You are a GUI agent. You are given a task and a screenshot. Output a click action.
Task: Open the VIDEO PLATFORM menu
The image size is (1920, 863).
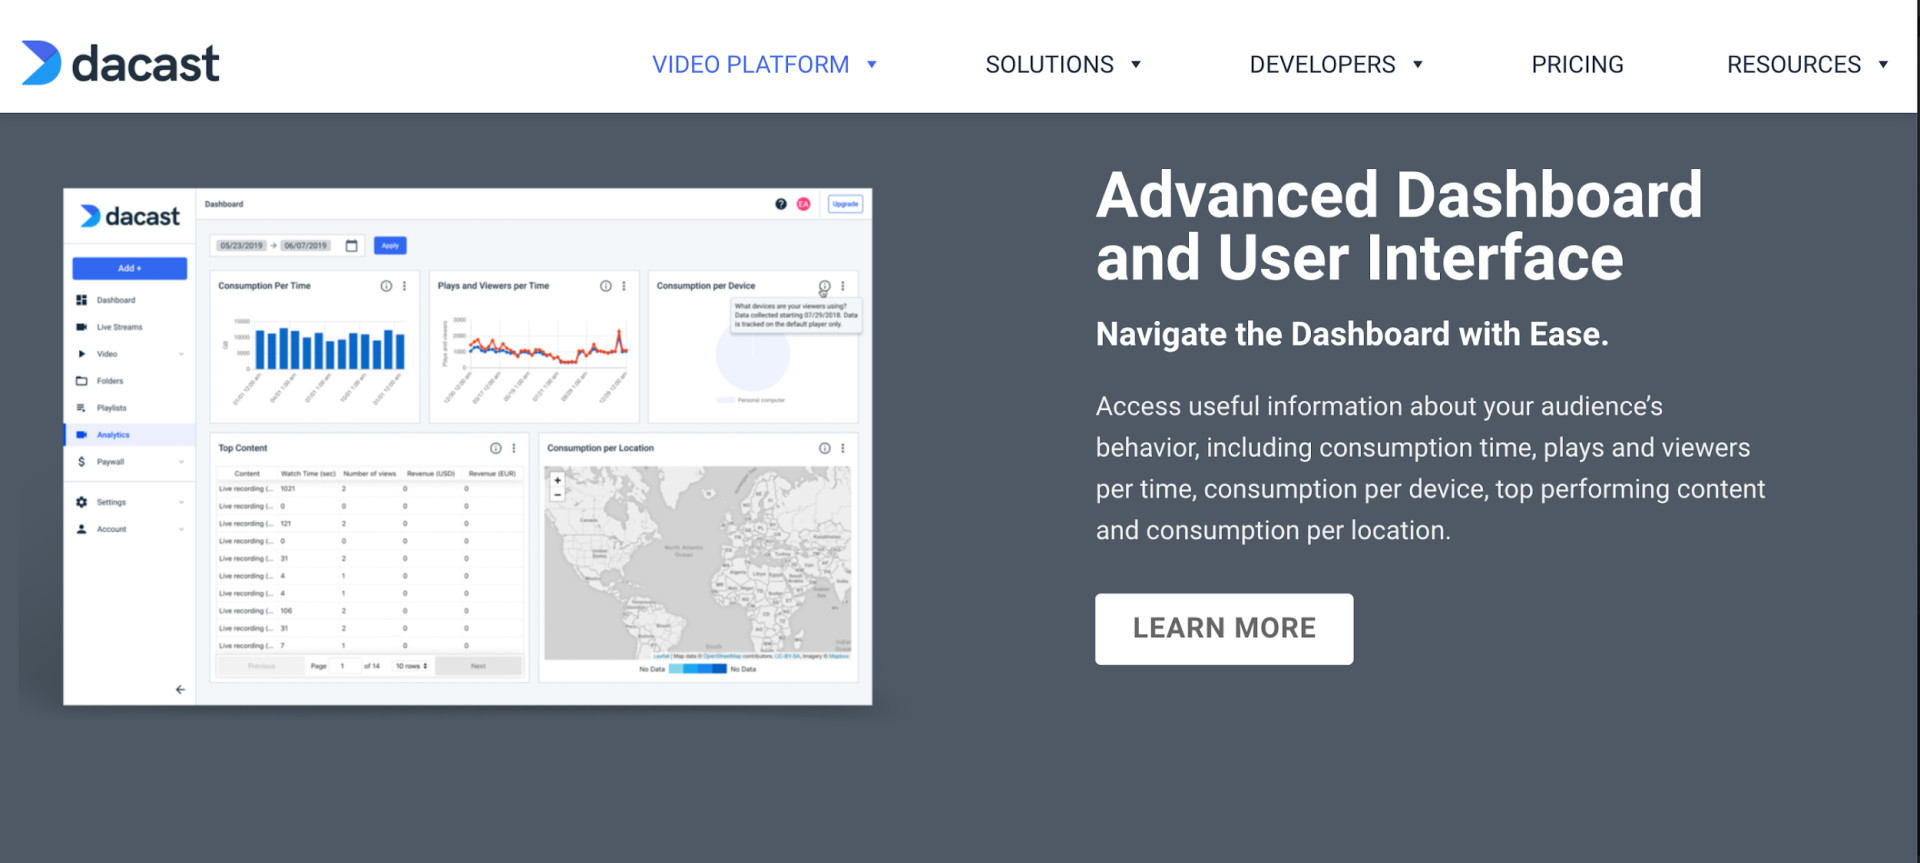point(750,64)
